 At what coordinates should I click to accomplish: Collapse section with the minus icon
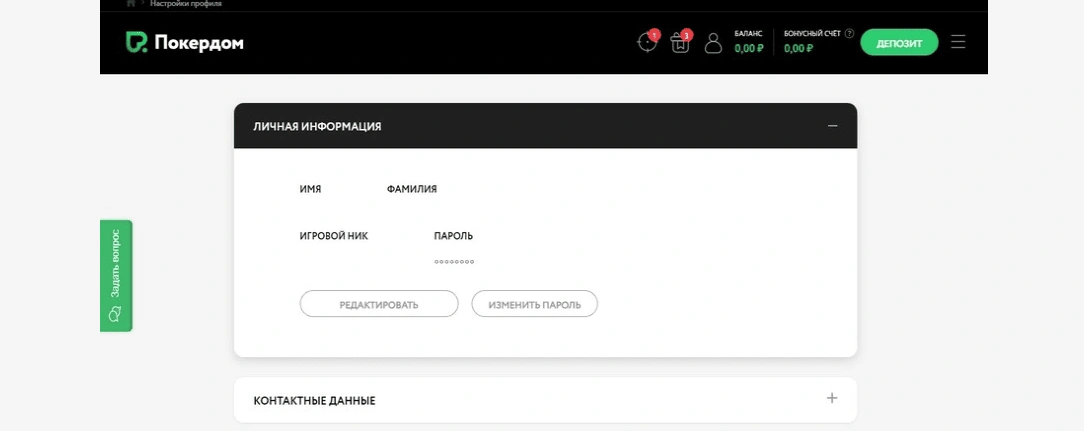click(x=832, y=126)
